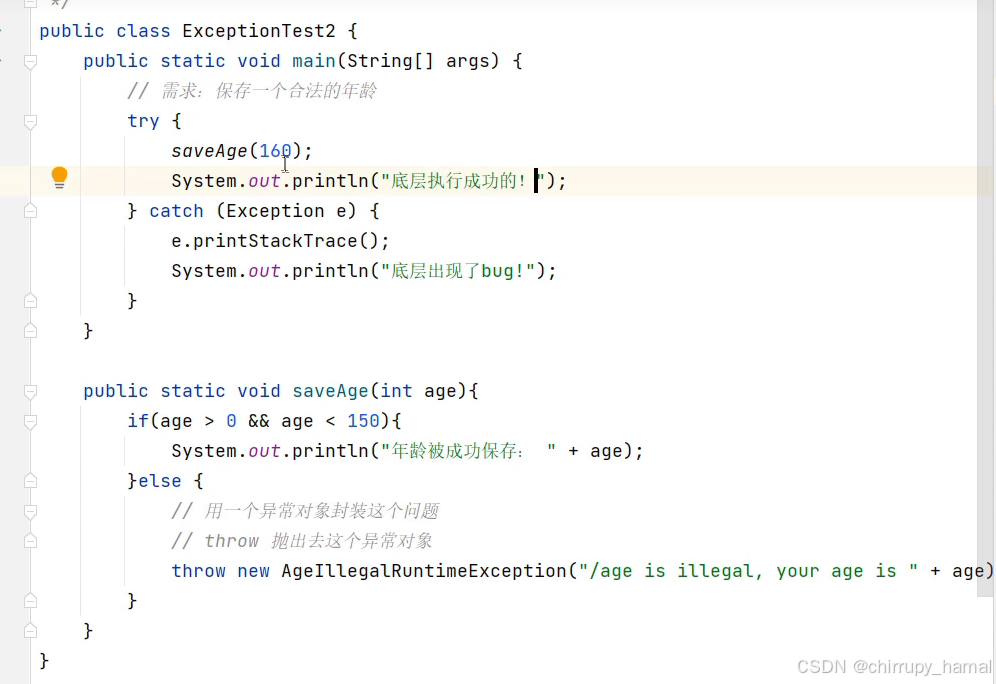Image resolution: width=996 pixels, height=684 pixels.
Task: Collapse the try block fold marker
Action: (x=30, y=121)
